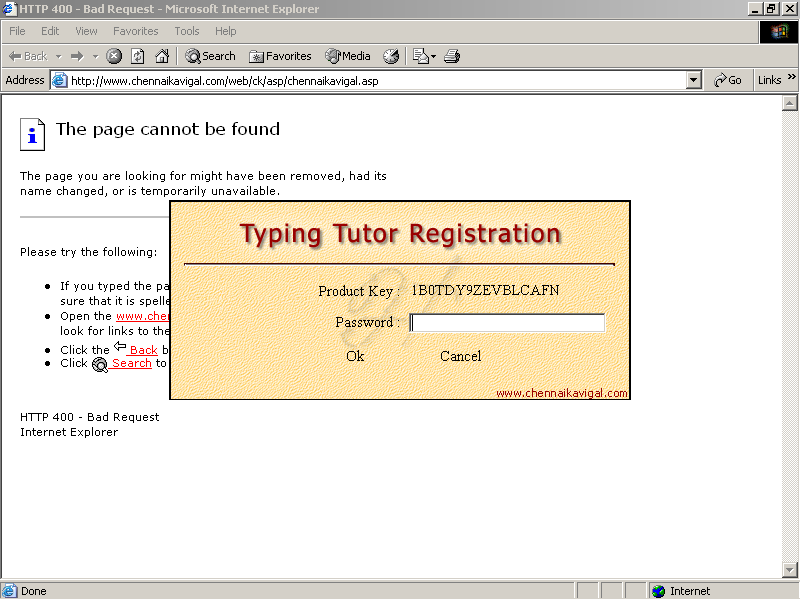Open the Media pane from toolbar
This screenshot has width=800, height=600.
pos(347,56)
